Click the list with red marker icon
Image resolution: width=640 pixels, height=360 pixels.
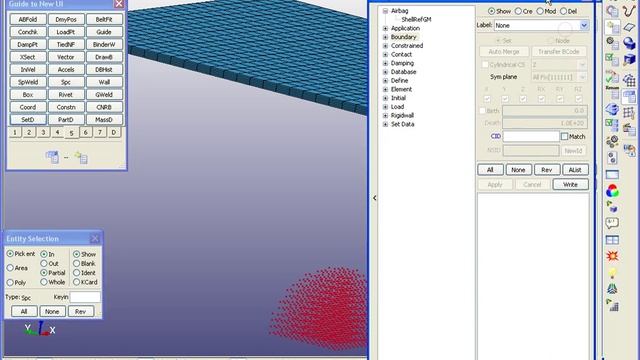tap(629, 129)
